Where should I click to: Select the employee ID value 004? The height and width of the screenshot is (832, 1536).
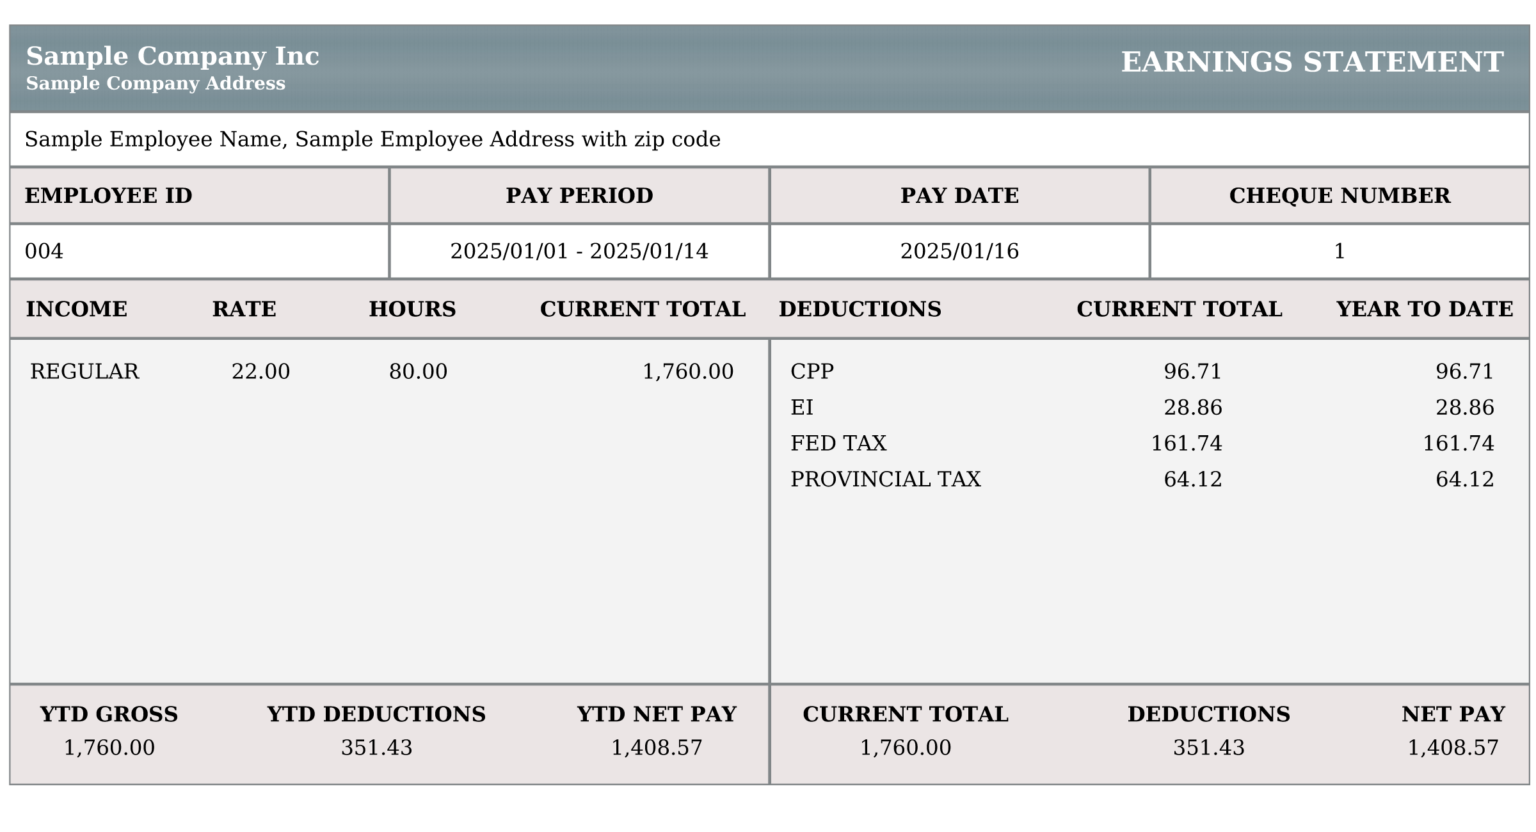pyautogui.click(x=42, y=251)
